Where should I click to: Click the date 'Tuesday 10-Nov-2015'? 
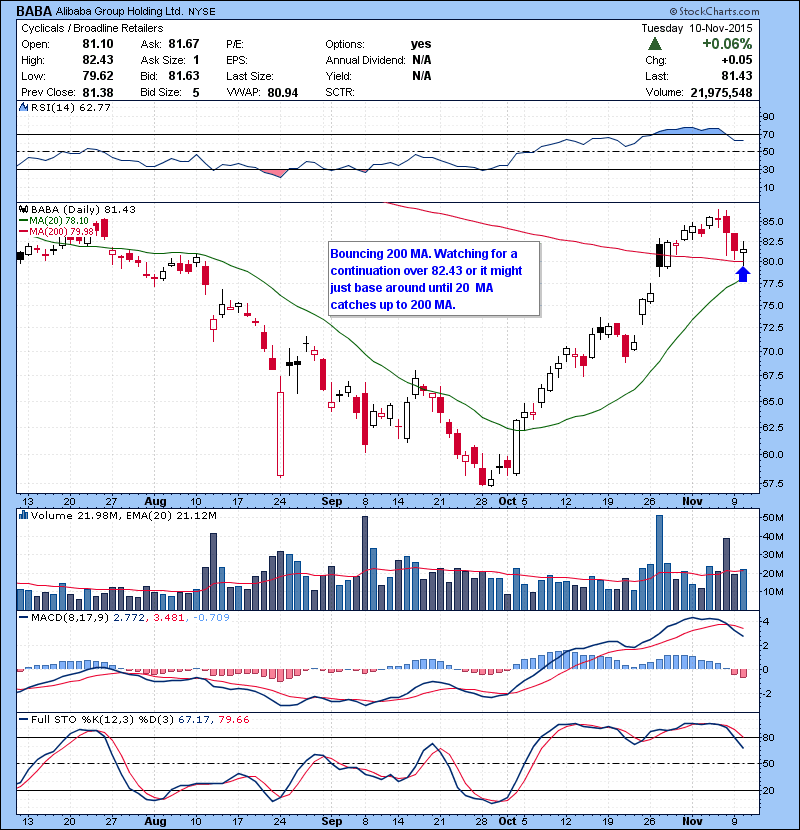(697, 28)
